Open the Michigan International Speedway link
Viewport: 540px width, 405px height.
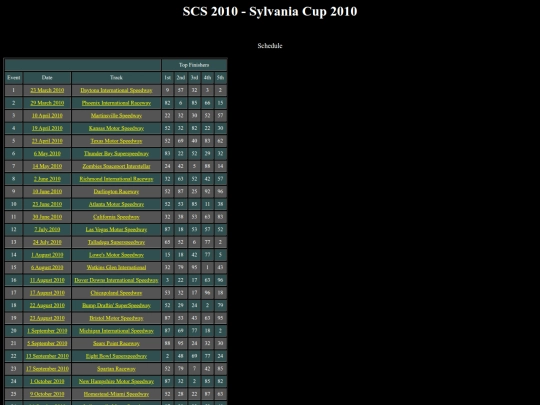click(x=116, y=331)
